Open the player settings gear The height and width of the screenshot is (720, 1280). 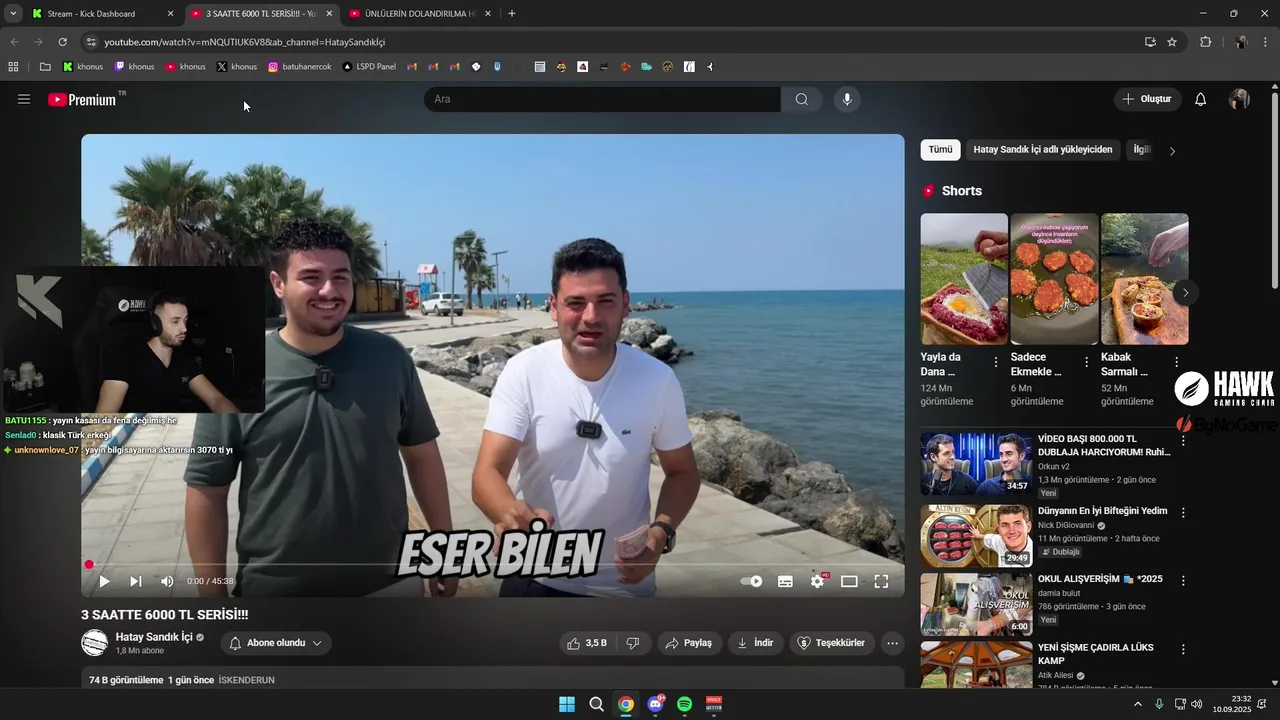pyautogui.click(x=818, y=581)
